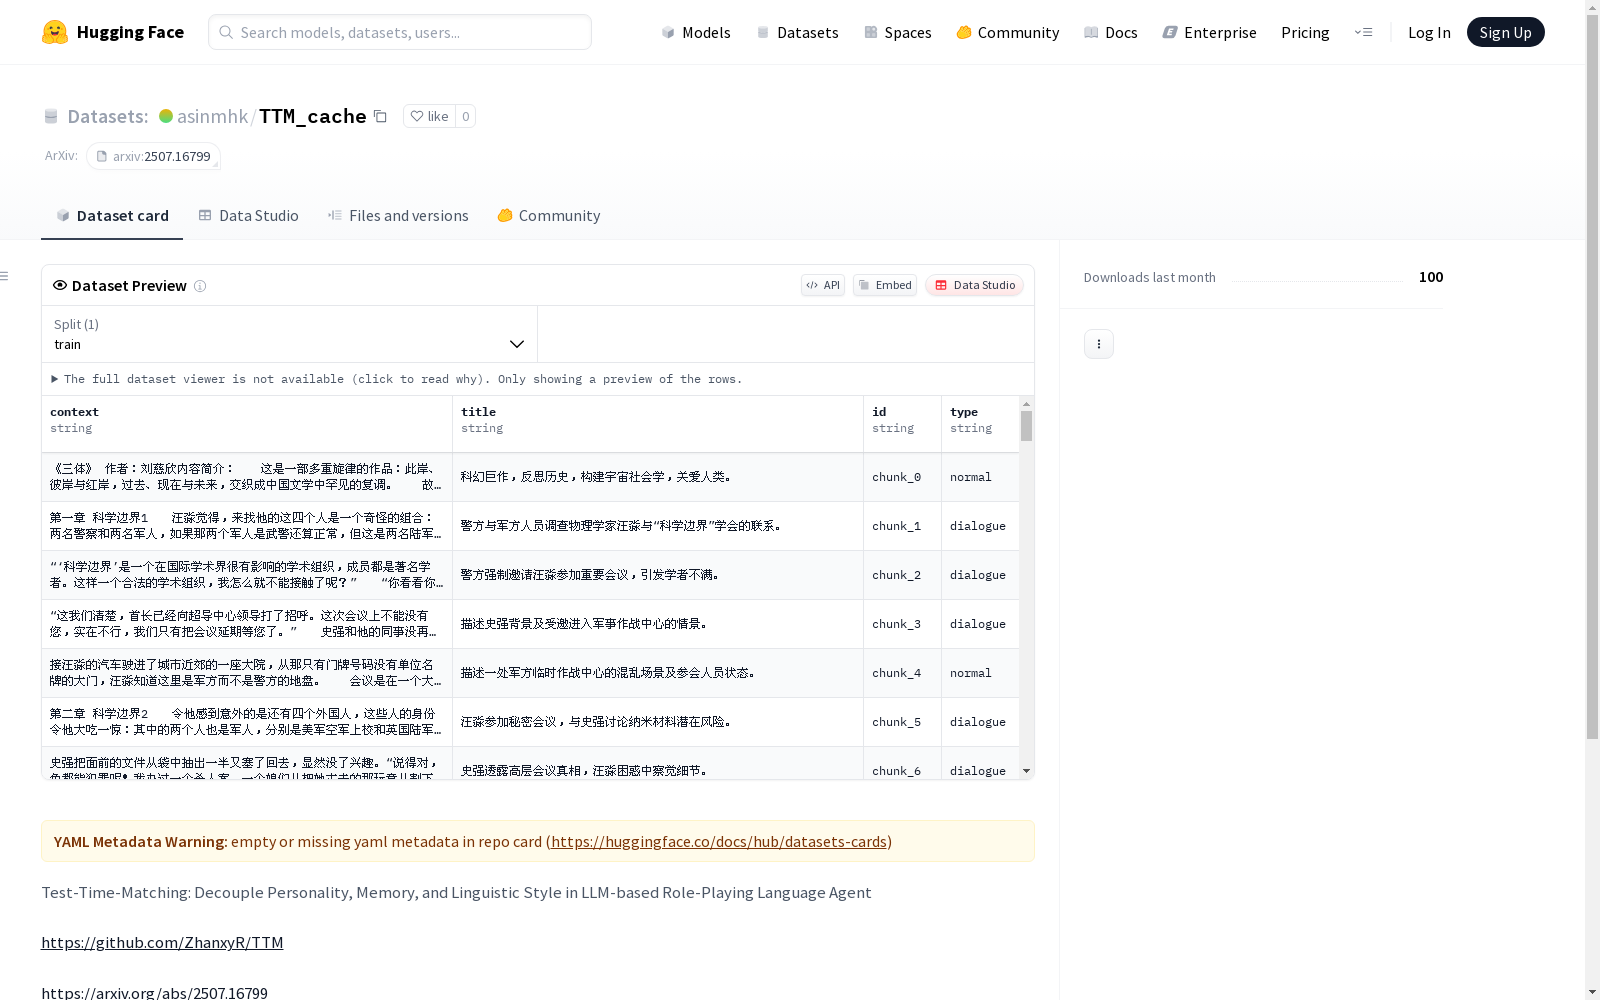Switch to the Dataset card tab
This screenshot has height=1000, width=1600.
coord(112,216)
